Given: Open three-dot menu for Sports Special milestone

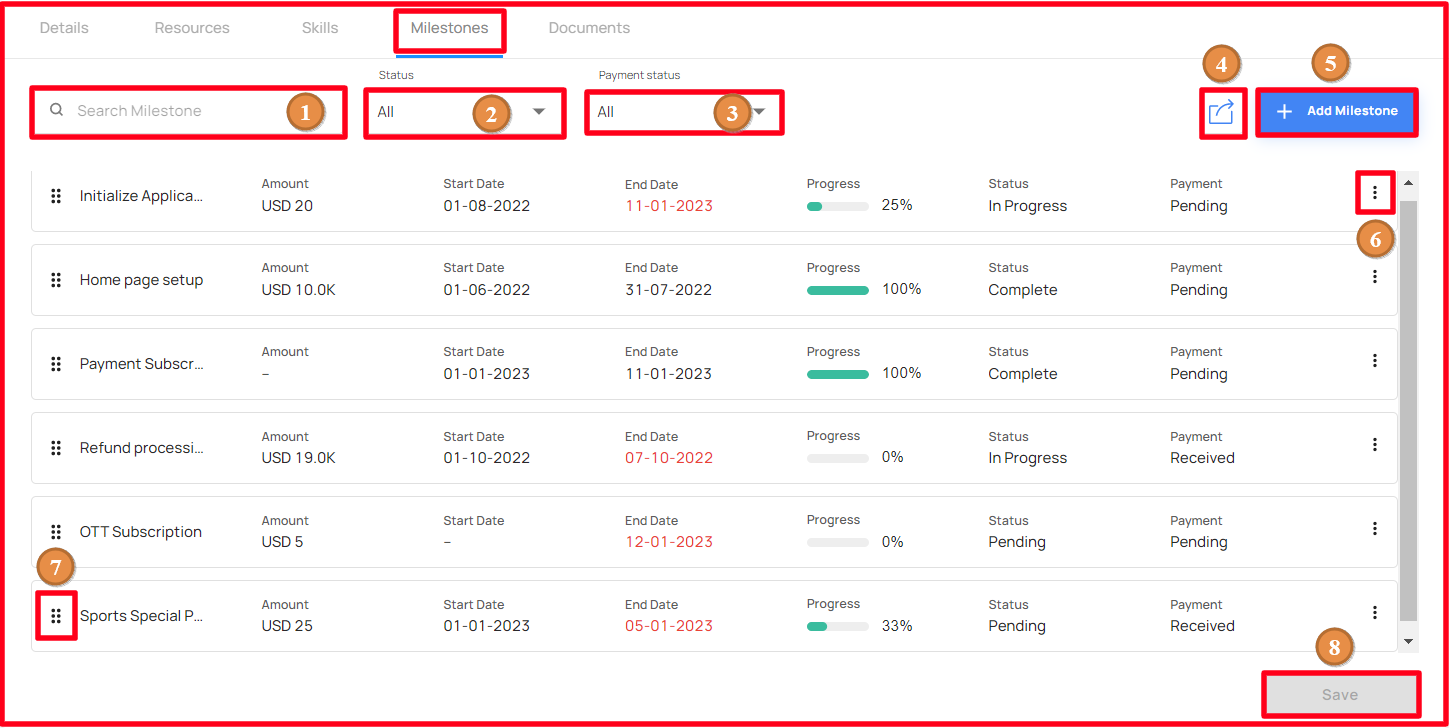Looking at the screenshot, I should (1375, 612).
